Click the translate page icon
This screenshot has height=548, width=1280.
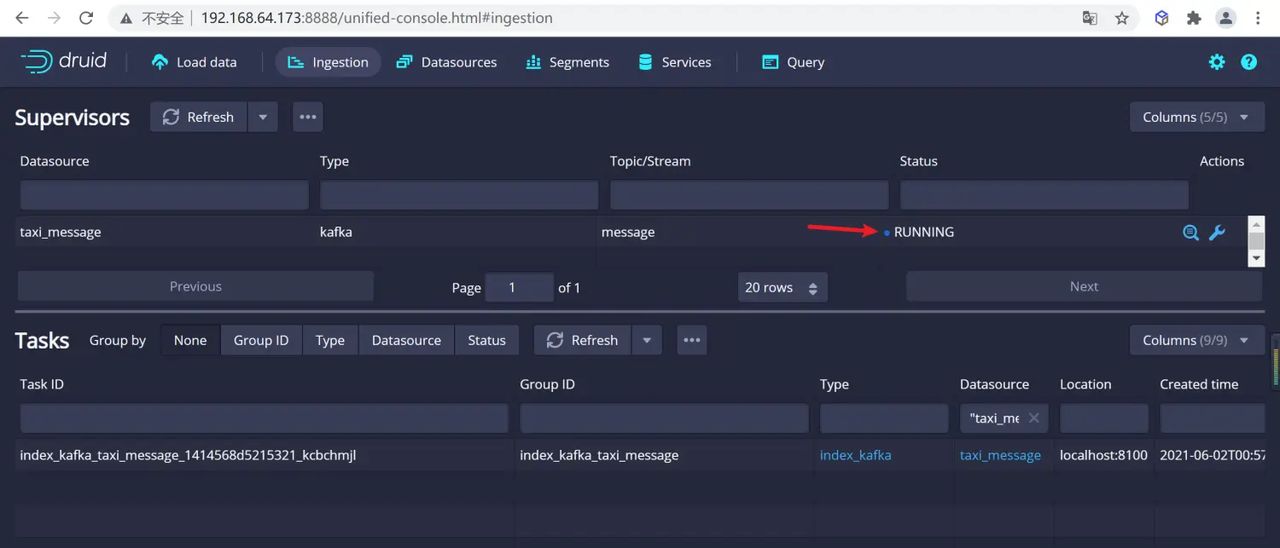(1089, 18)
